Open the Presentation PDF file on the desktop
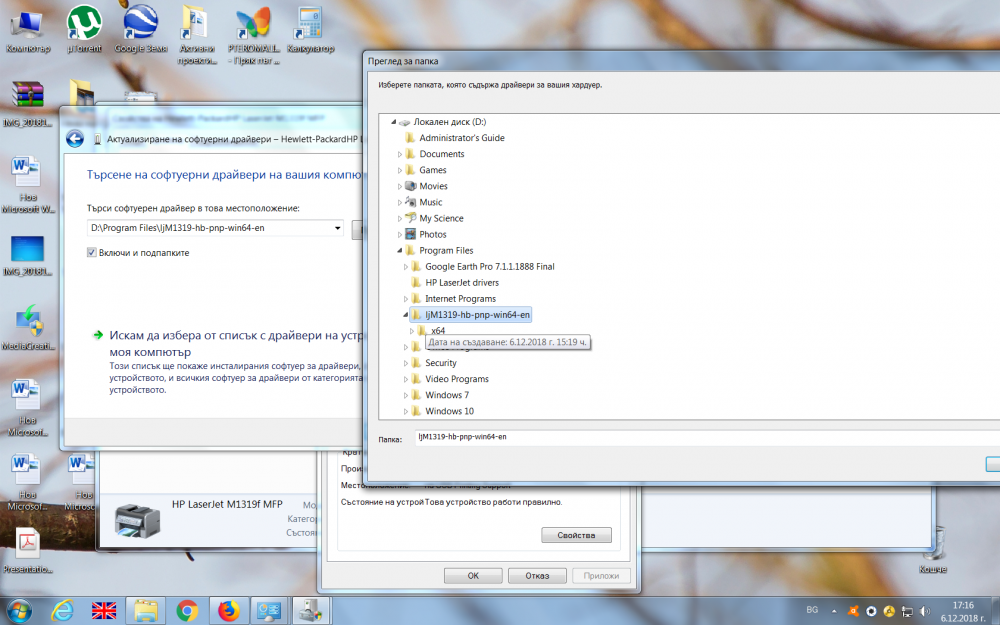The height and width of the screenshot is (625, 1000). [x=27, y=551]
